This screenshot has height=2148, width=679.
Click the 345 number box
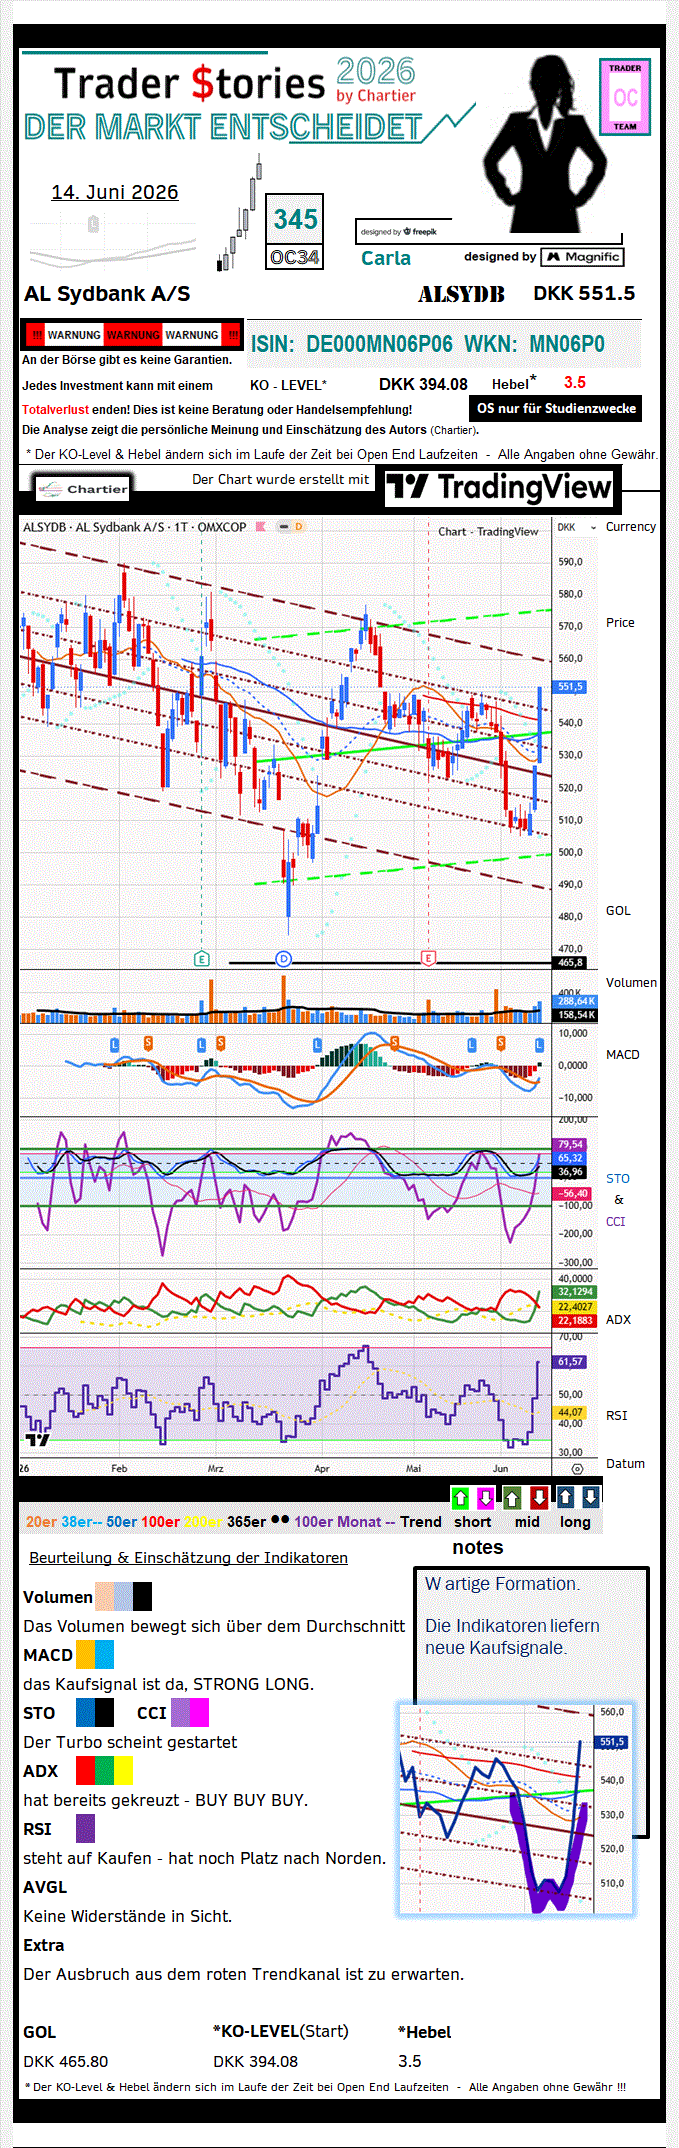click(295, 219)
